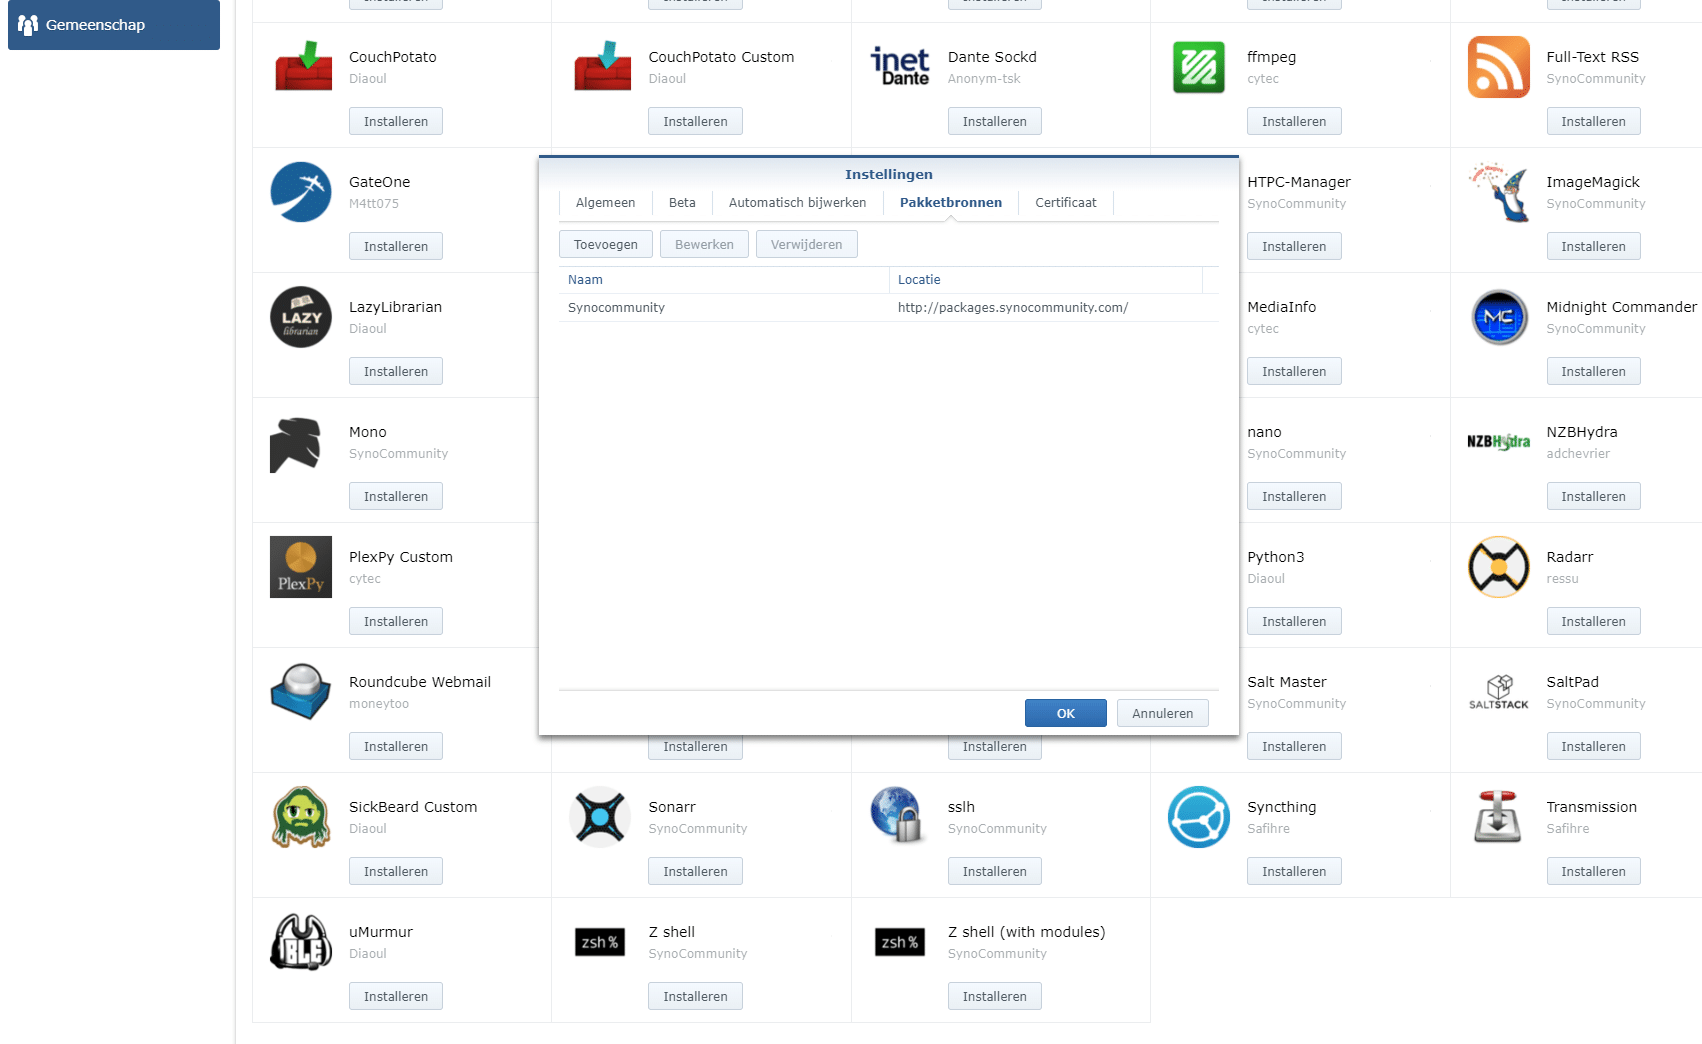Open the Automatisch bijwerken tab
Viewport: 1702px width, 1044px height.
pyautogui.click(x=798, y=203)
